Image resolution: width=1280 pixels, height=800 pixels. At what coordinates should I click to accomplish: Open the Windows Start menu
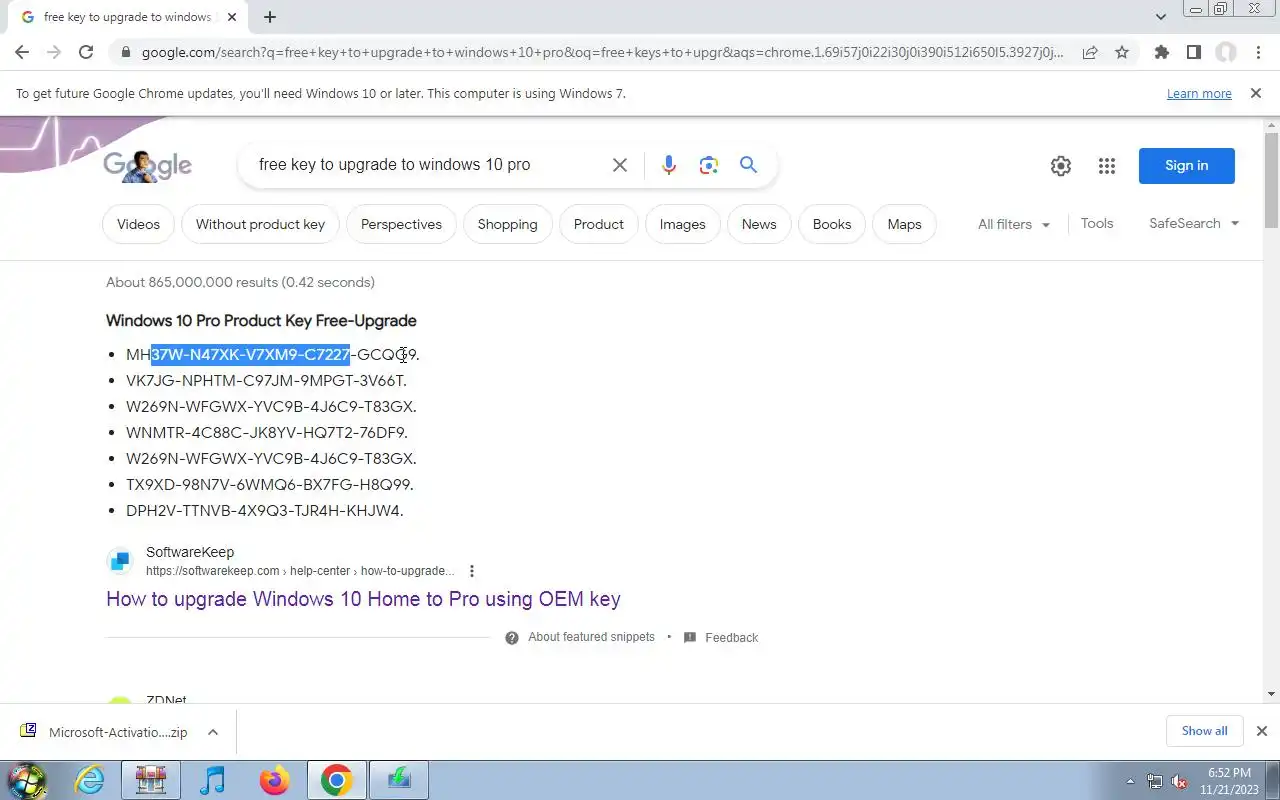coord(26,780)
